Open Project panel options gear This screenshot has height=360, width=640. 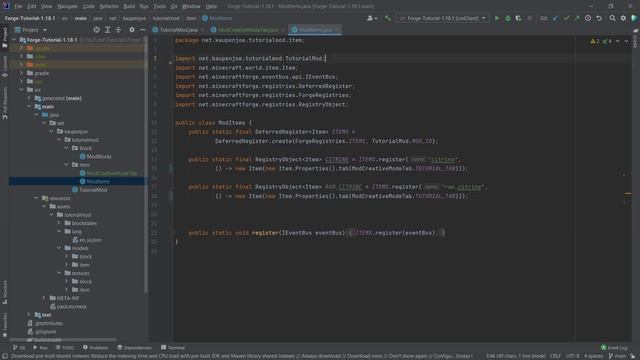pos(131,30)
